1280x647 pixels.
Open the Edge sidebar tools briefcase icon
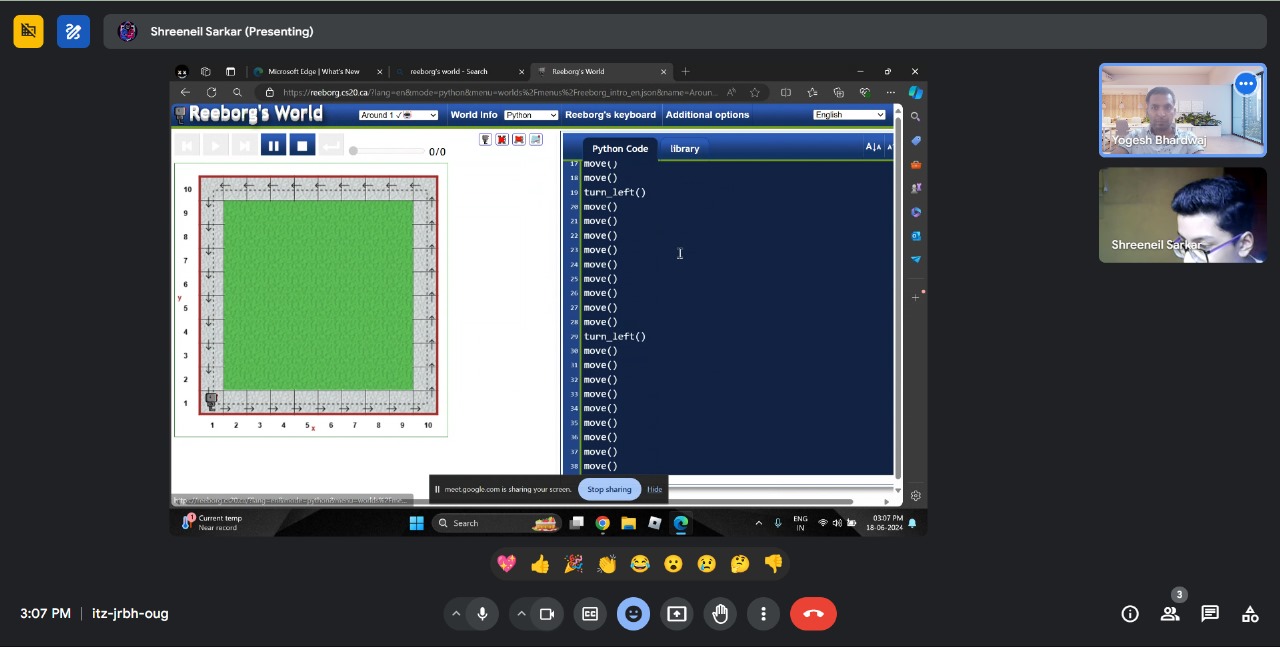coord(915,165)
